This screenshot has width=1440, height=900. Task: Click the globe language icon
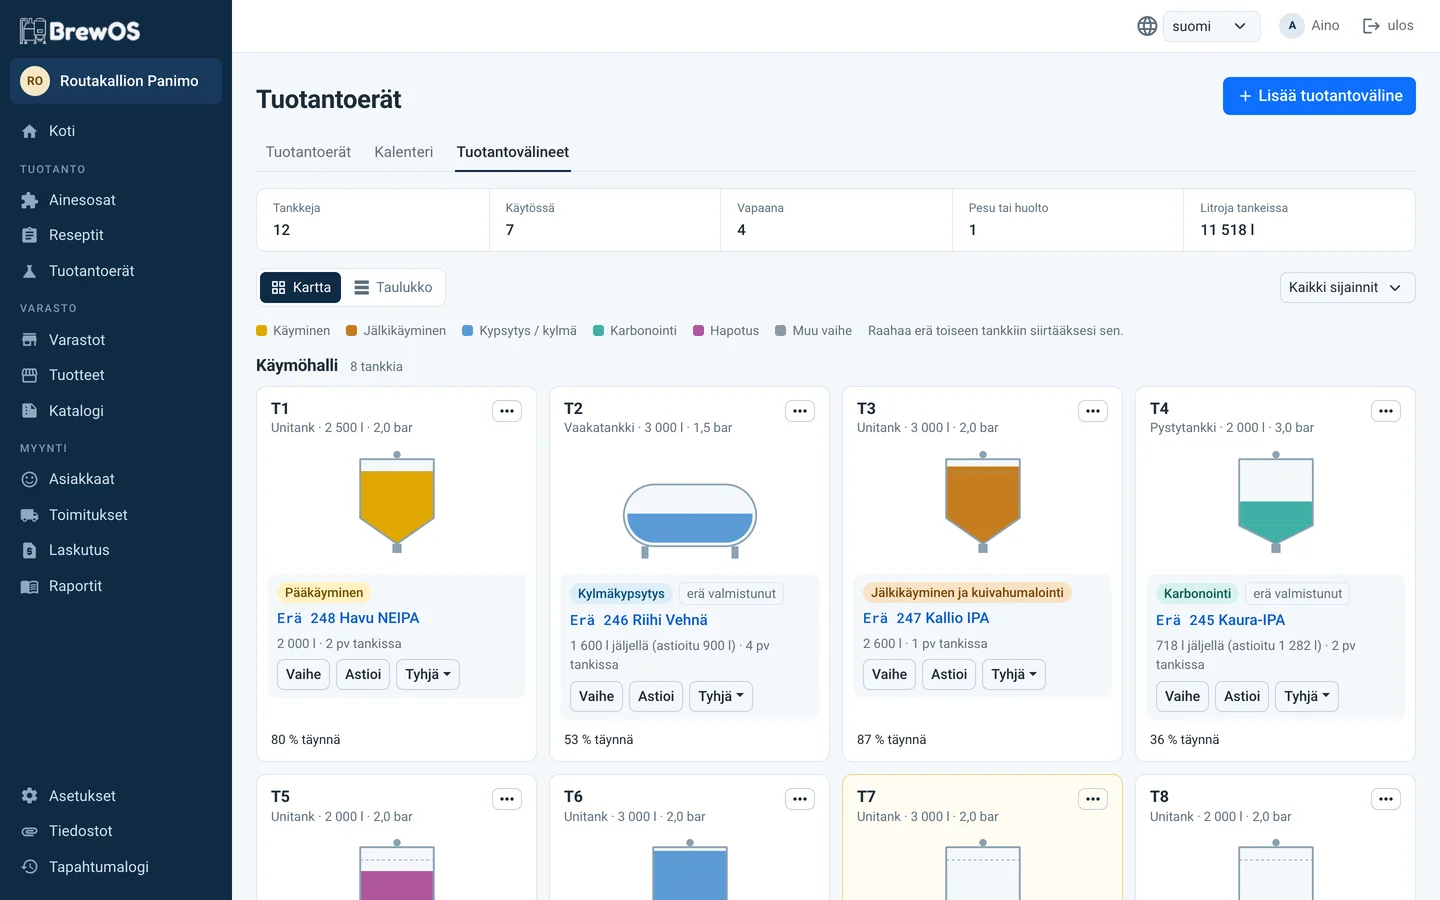pyautogui.click(x=1147, y=26)
